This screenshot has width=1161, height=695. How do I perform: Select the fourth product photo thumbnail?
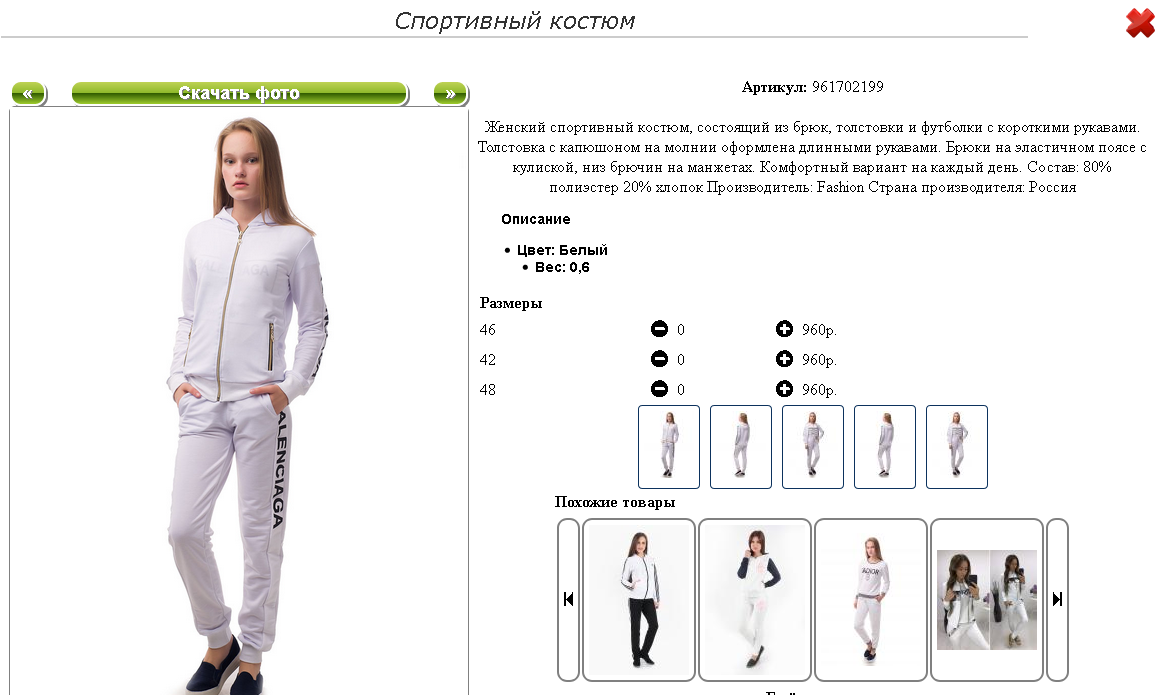pos(884,446)
